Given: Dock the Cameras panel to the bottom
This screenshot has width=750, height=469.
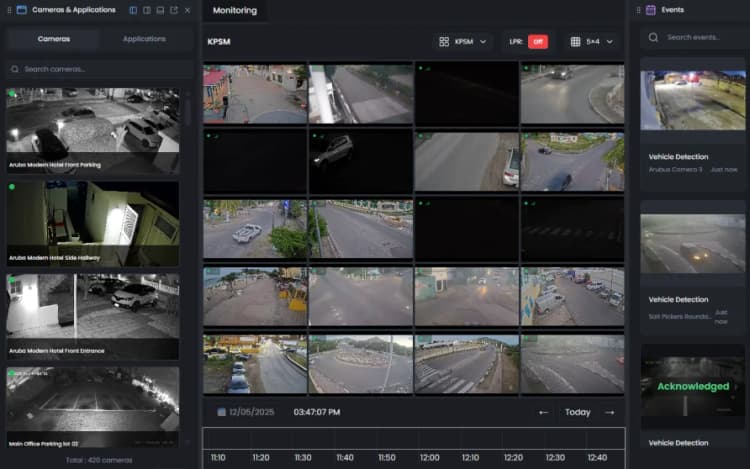Looking at the screenshot, I should click(160, 10).
